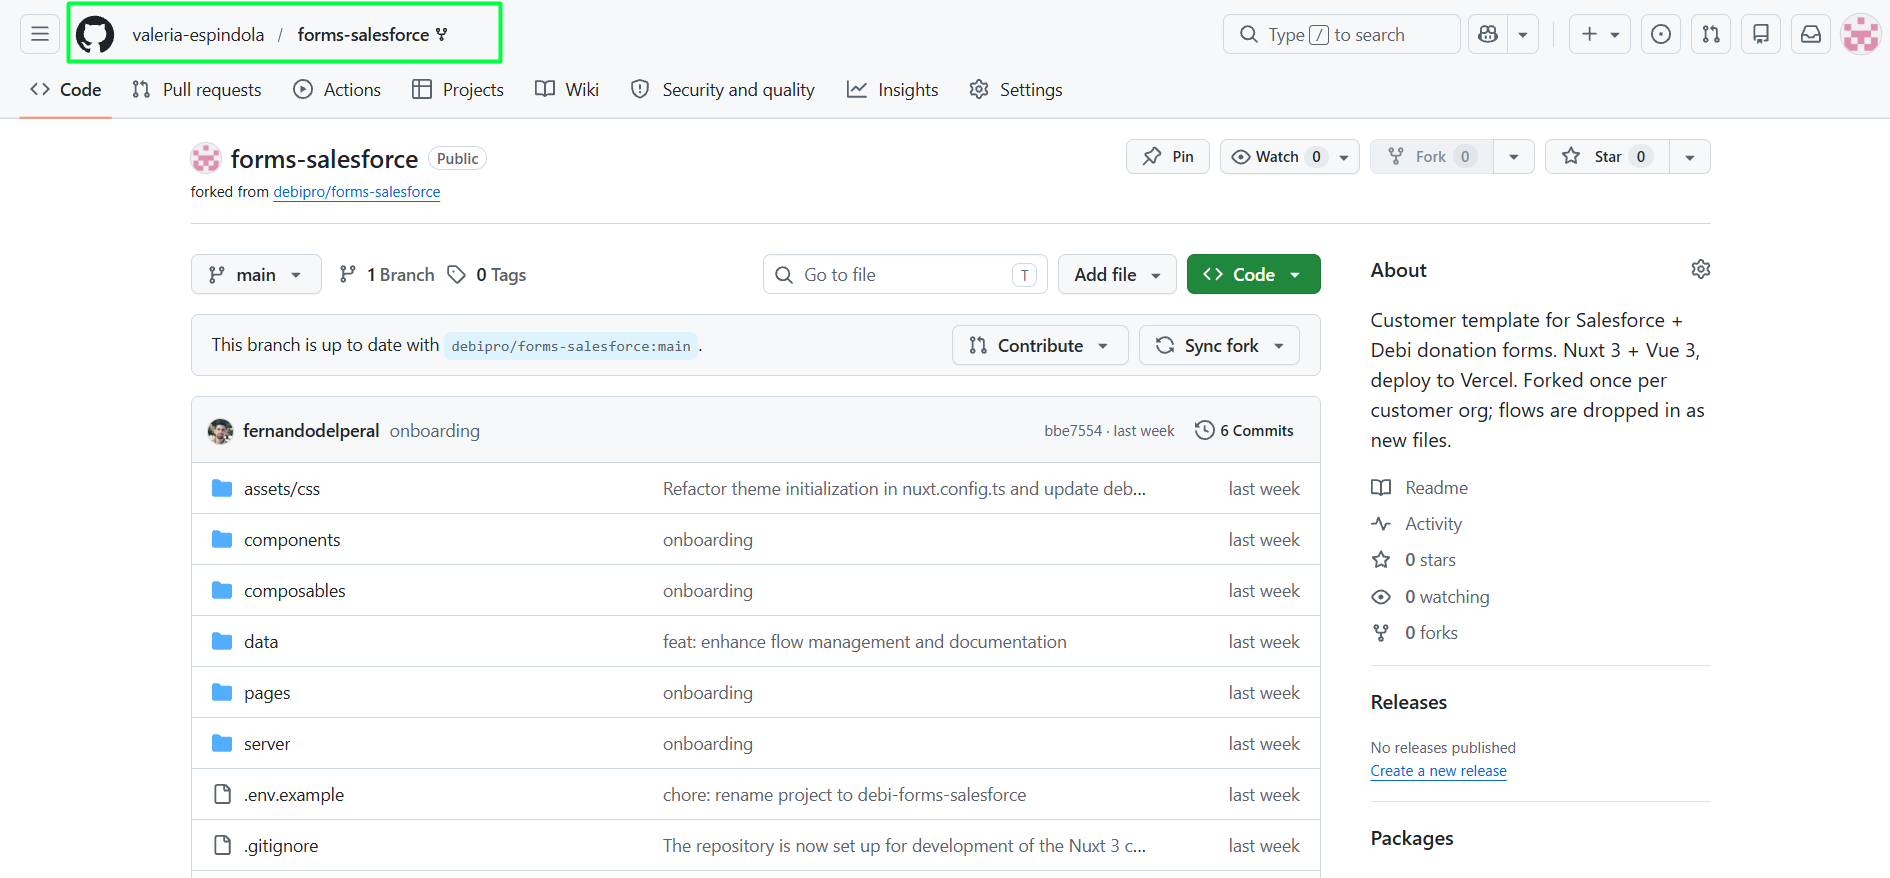Open the Packages section heading link
The width and height of the screenshot is (1890, 878).
pyautogui.click(x=1412, y=838)
